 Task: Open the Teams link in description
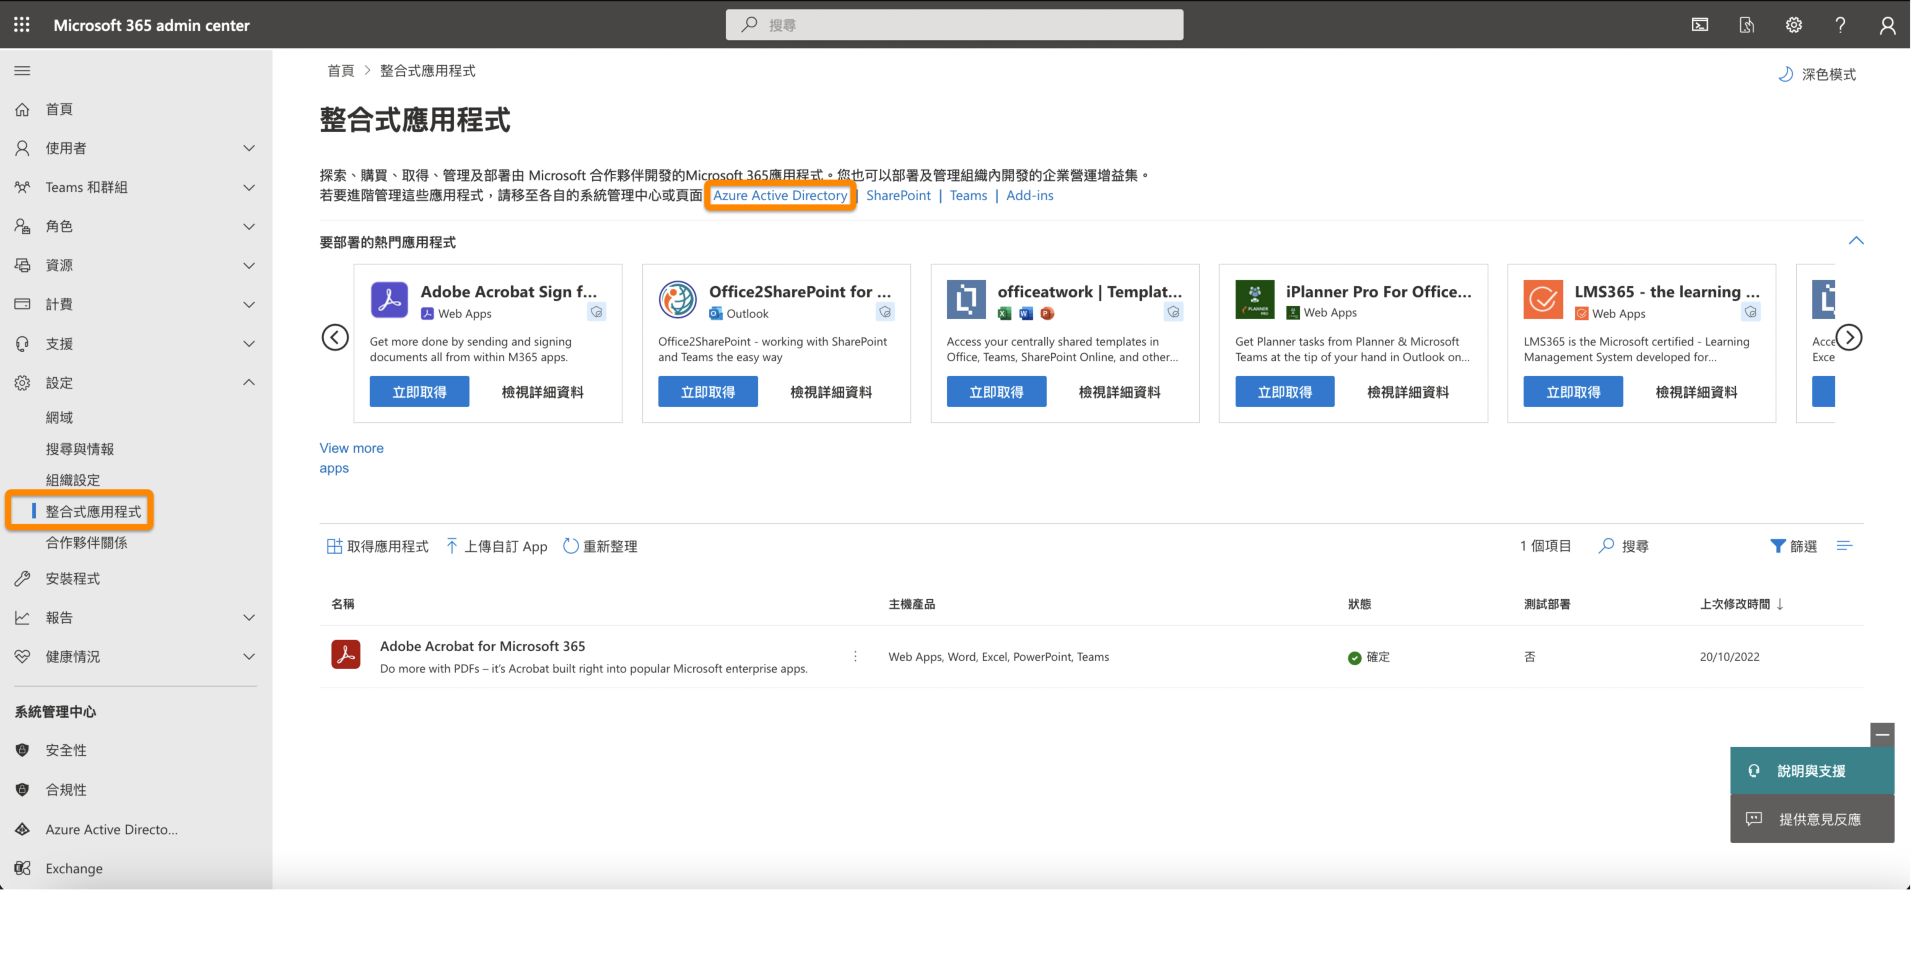pos(968,195)
